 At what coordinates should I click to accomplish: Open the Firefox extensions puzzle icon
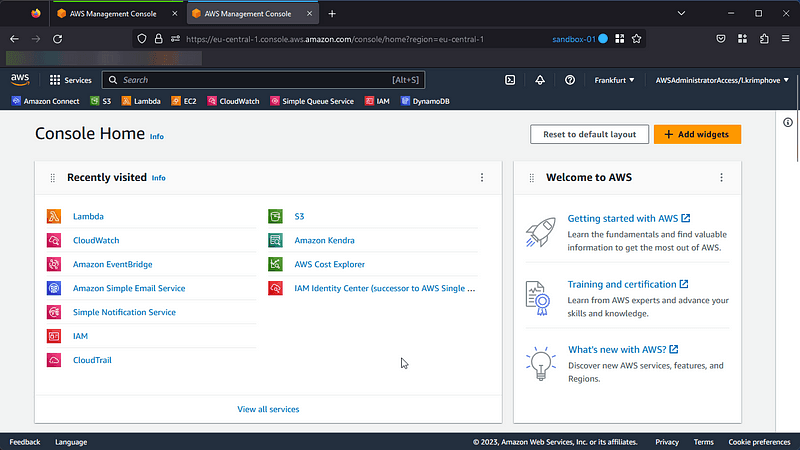pos(764,39)
